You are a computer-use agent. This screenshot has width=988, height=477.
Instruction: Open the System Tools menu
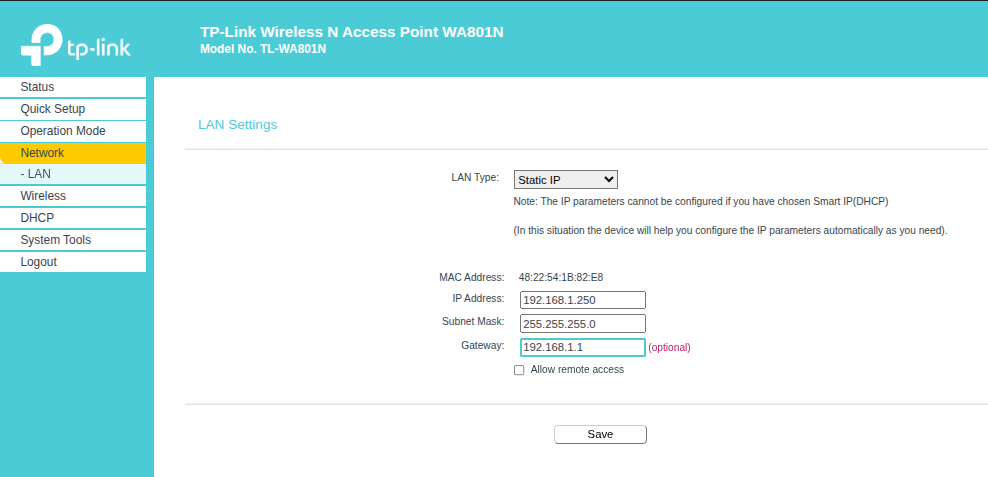tap(73, 240)
